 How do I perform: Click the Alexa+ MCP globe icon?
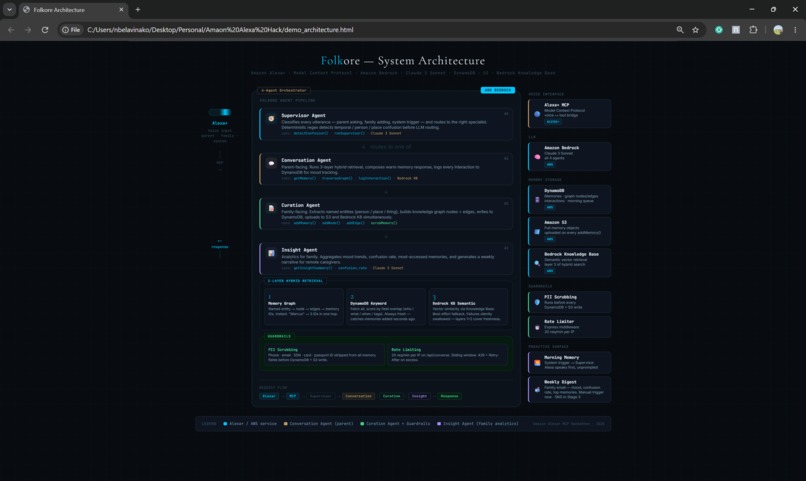pyautogui.click(x=537, y=114)
